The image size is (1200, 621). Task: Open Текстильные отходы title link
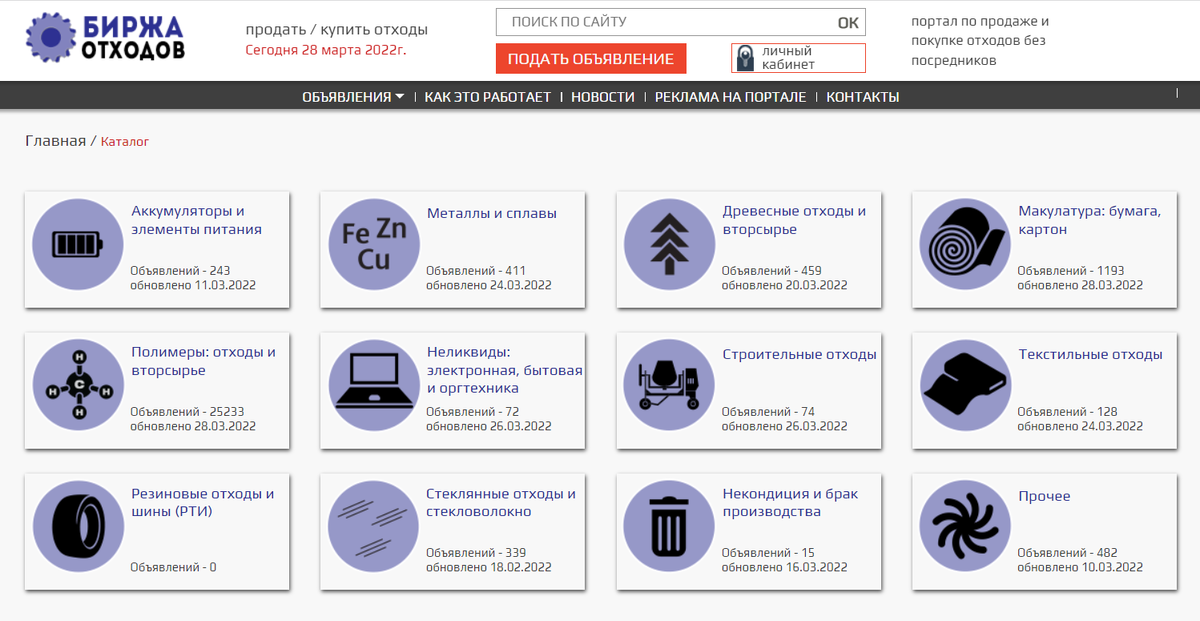click(1090, 354)
